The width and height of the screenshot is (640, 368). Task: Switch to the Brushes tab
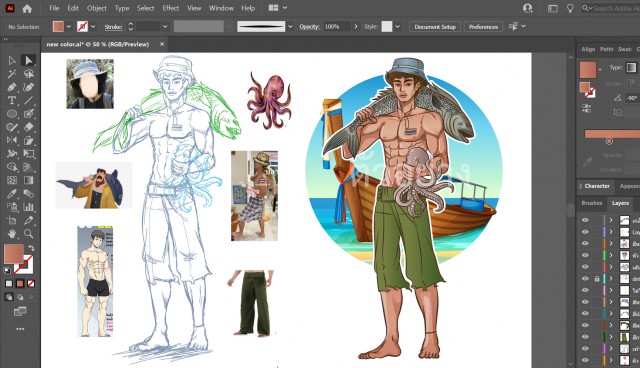pos(592,203)
